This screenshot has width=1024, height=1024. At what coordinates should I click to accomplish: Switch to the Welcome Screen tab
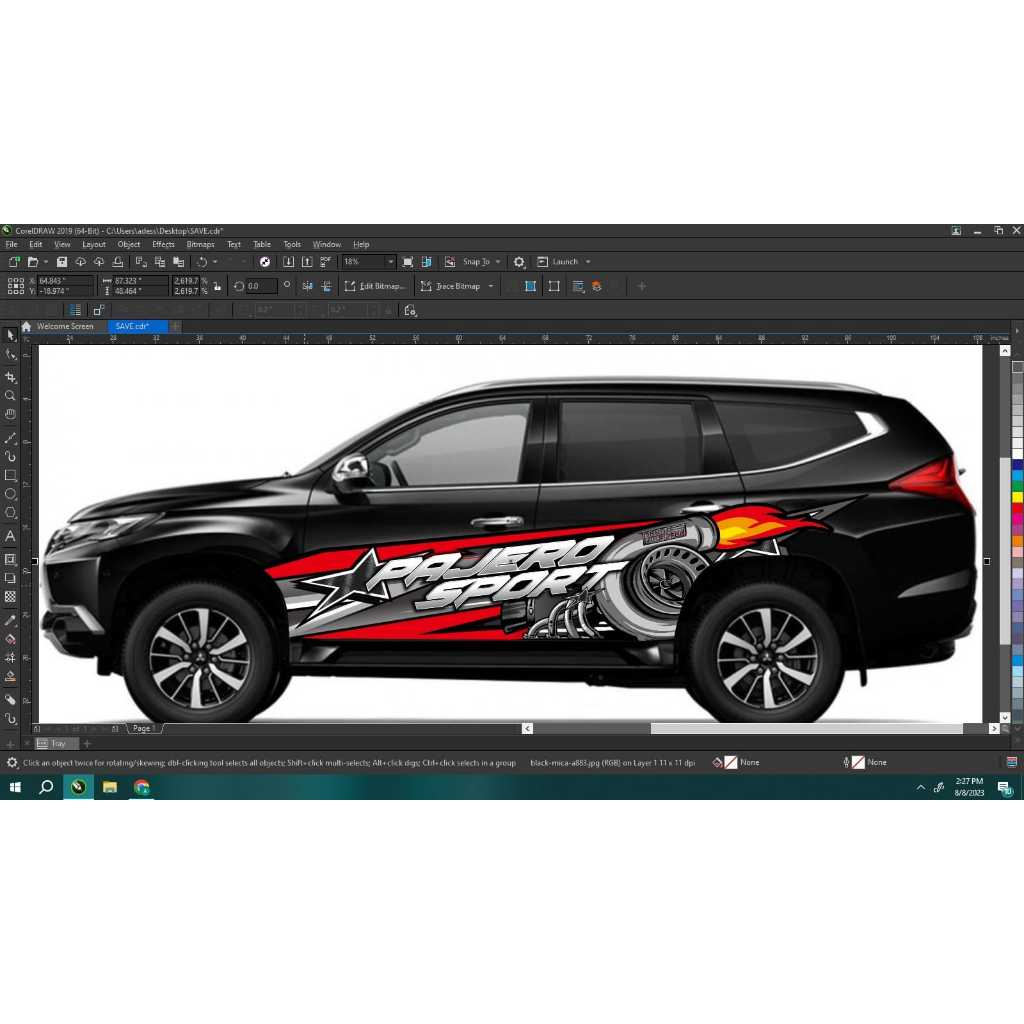click(x=67, y=326)
